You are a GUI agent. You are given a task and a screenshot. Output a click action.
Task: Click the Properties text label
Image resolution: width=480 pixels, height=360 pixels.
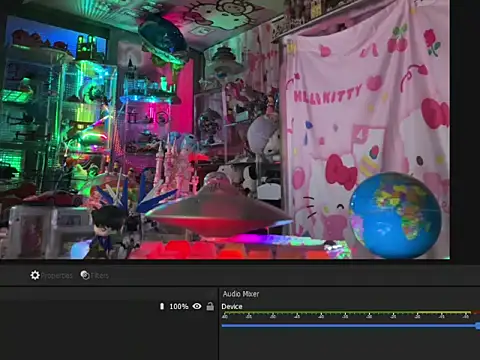(x=57, y=276)
